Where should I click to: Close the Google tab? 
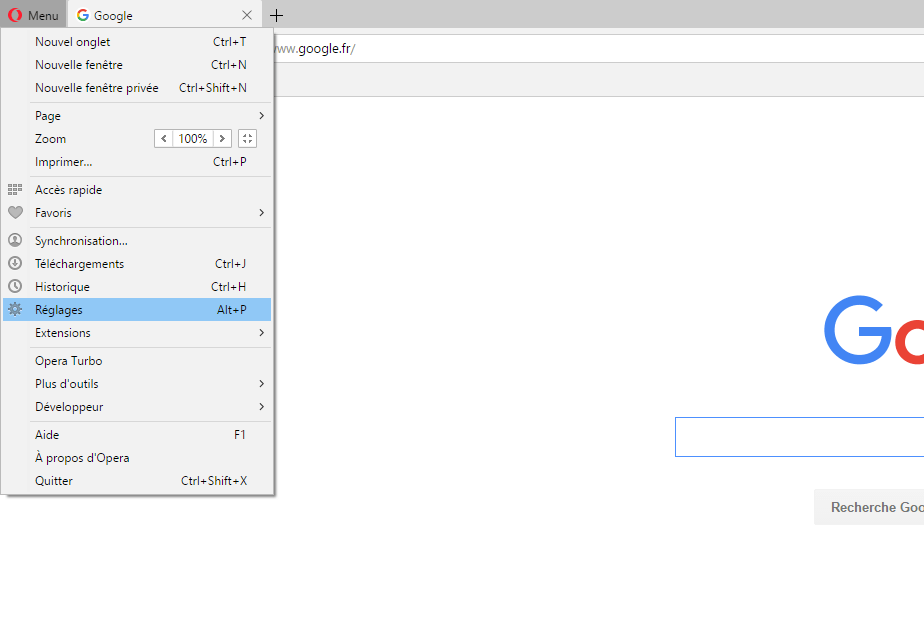(247, 15)
